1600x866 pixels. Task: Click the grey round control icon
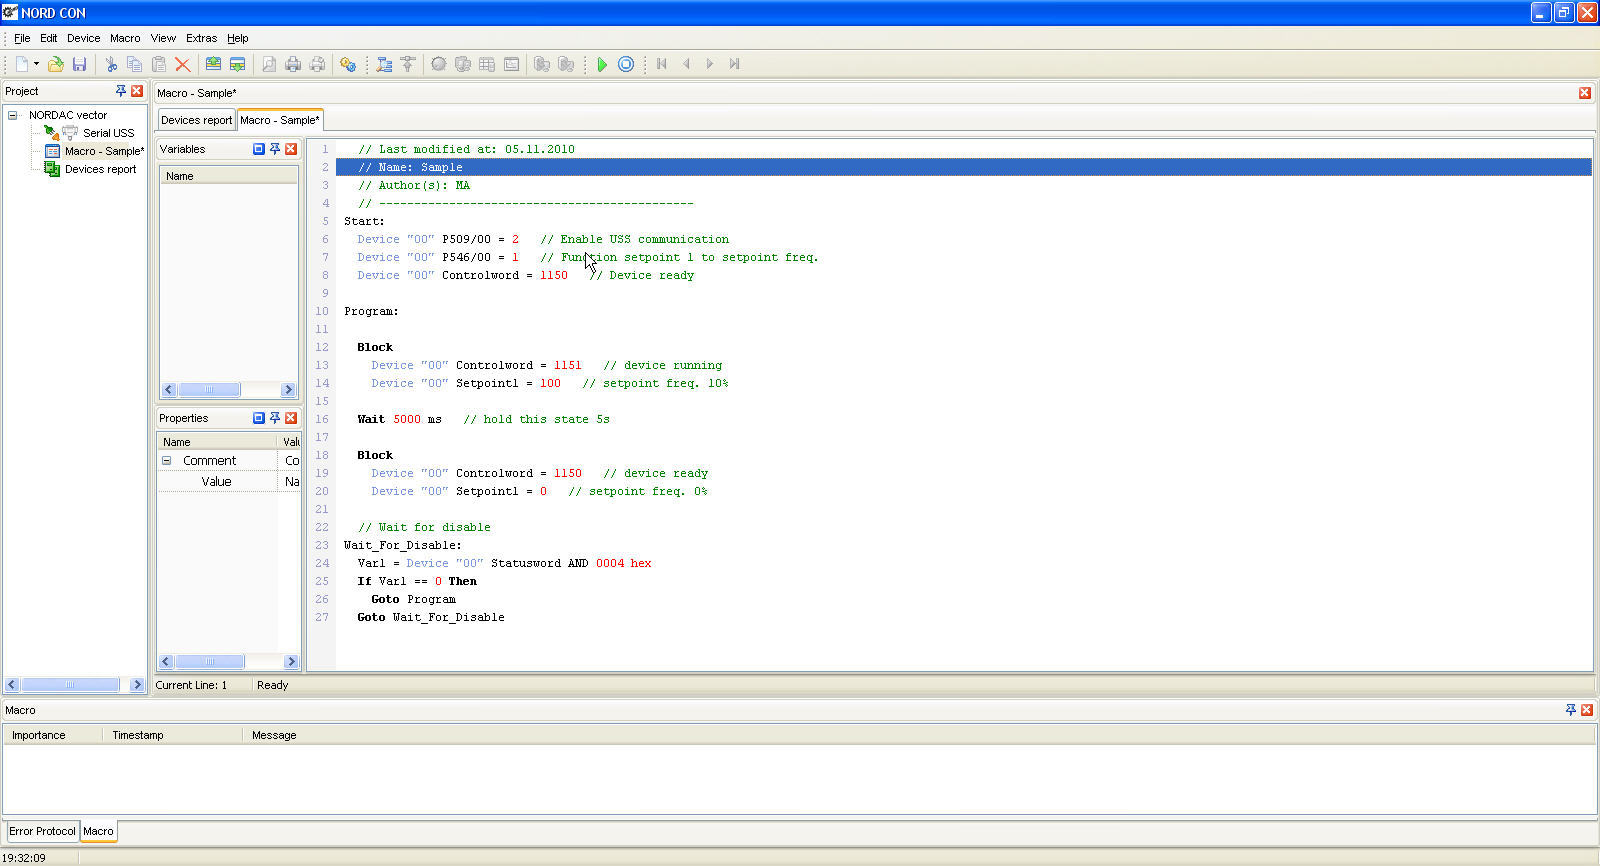click(x=439, y=64)
